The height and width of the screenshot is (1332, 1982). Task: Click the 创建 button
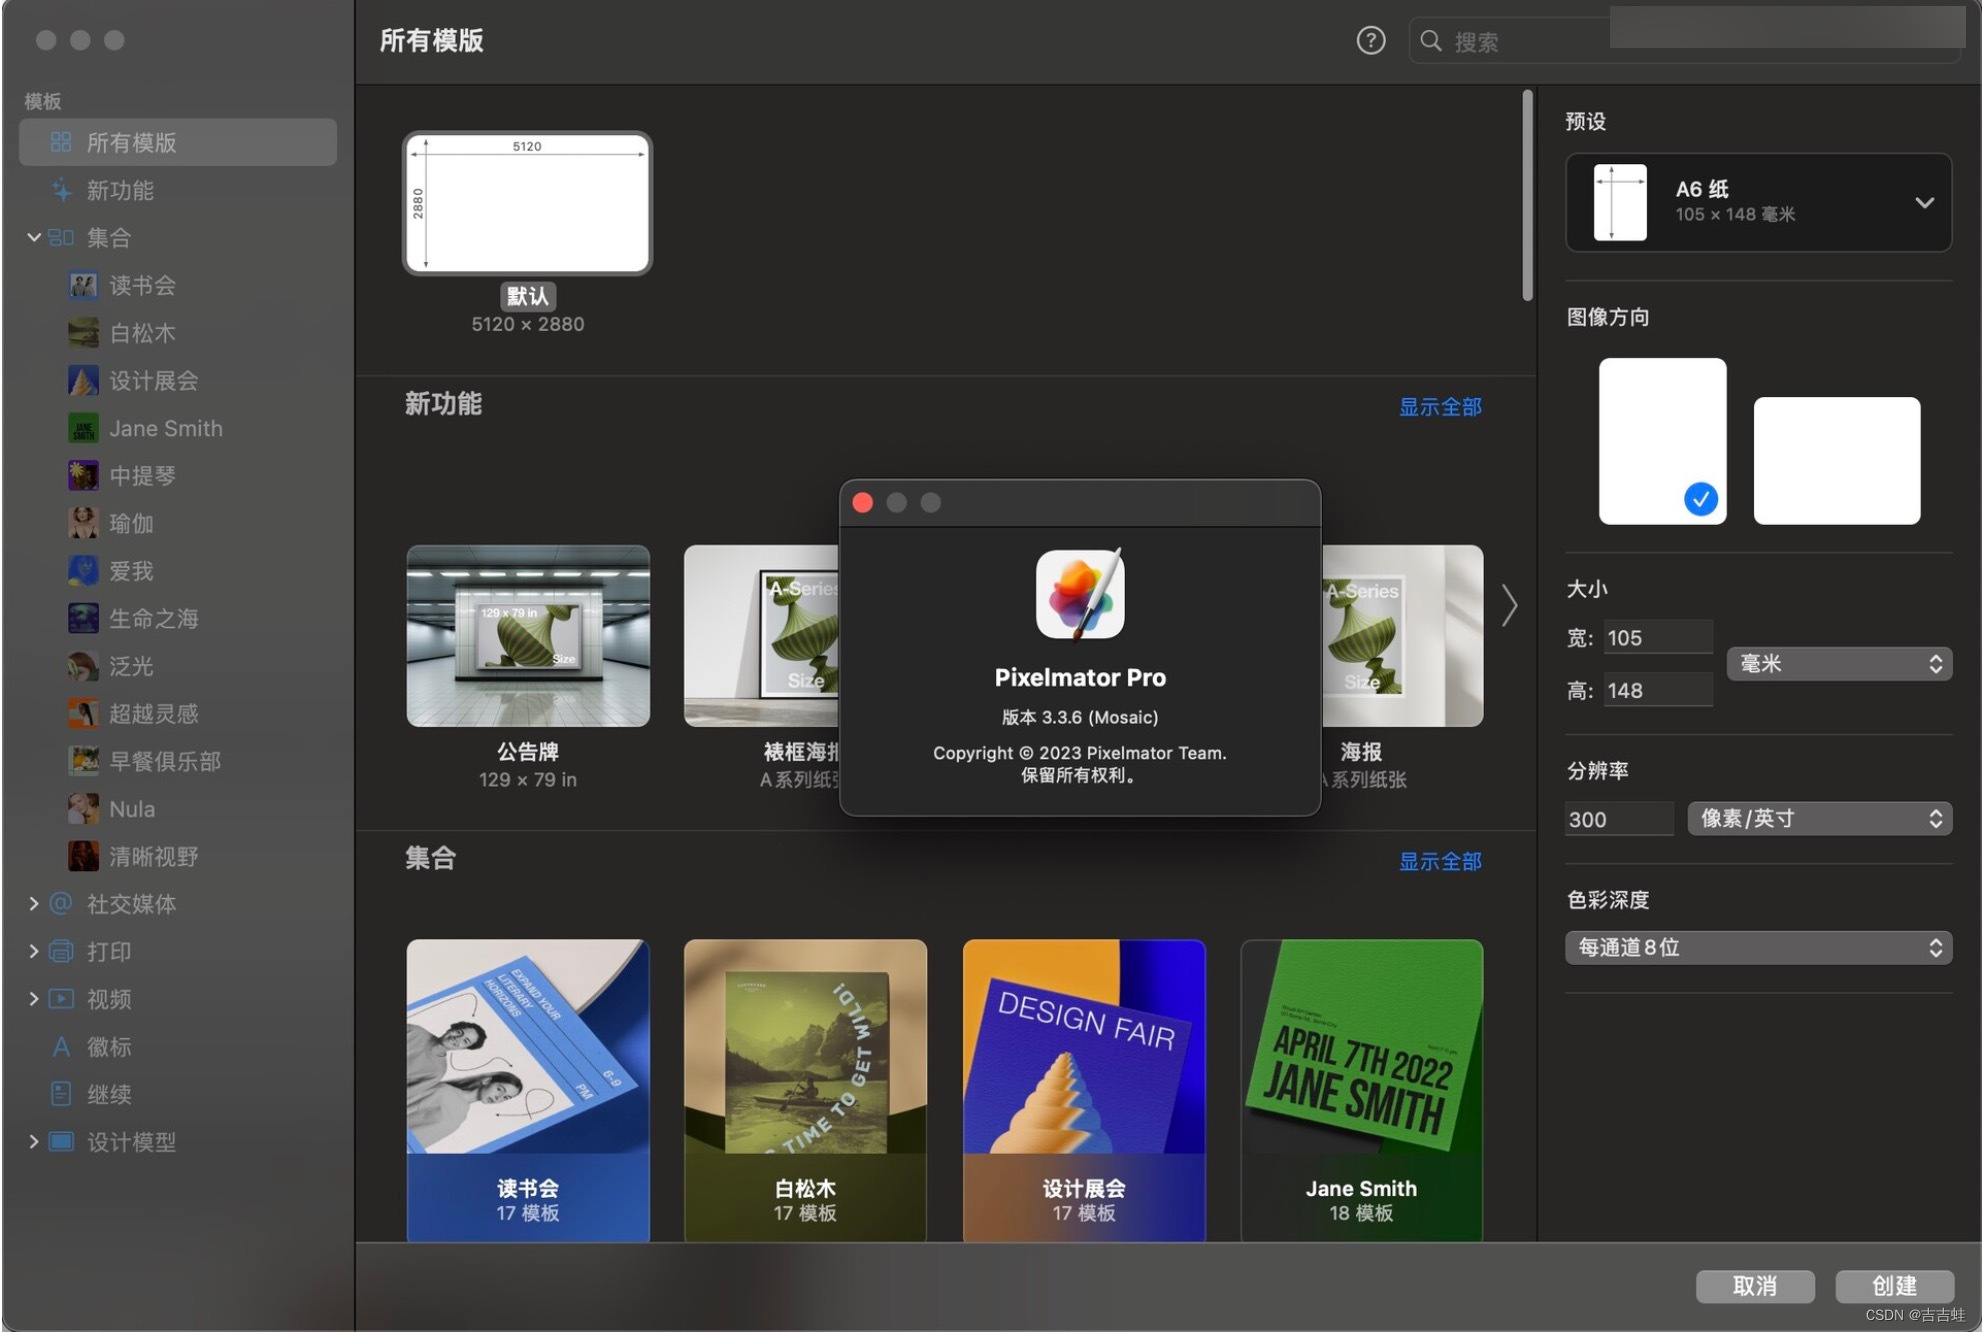tap(1894, 1285)
